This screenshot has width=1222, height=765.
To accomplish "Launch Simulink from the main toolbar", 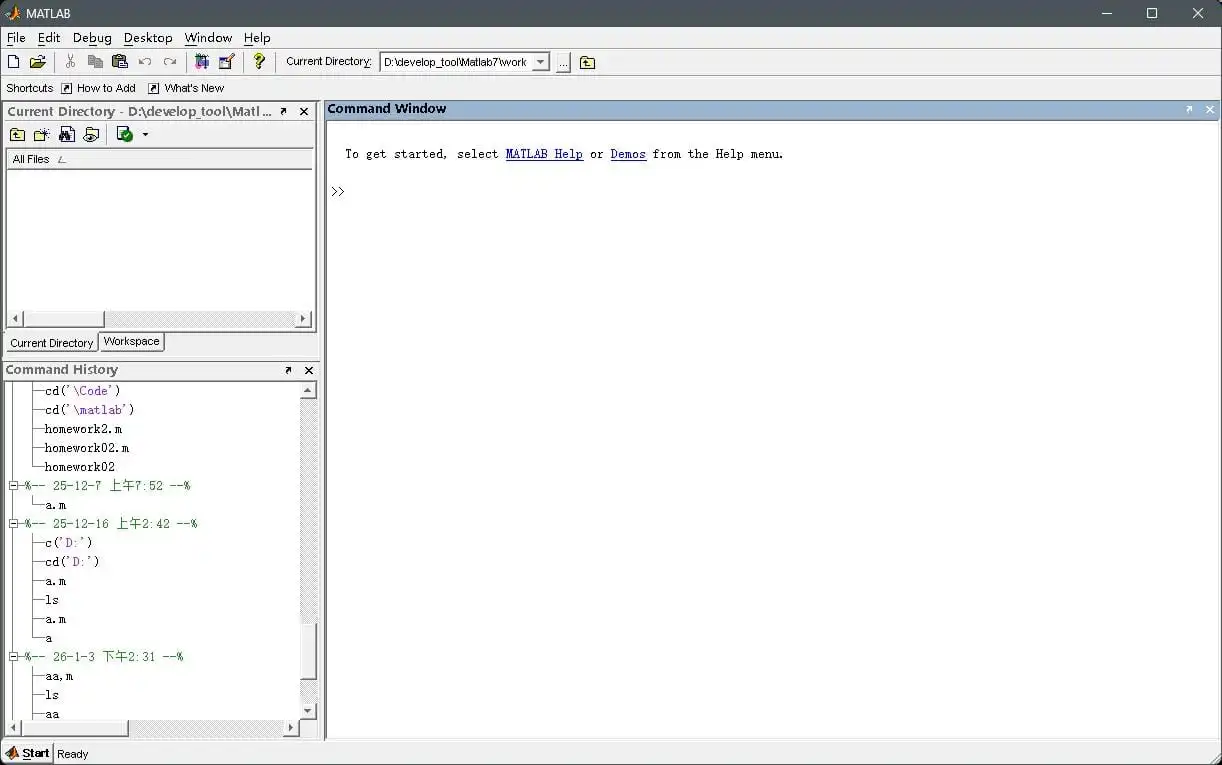I will click(x=202, y=62).
